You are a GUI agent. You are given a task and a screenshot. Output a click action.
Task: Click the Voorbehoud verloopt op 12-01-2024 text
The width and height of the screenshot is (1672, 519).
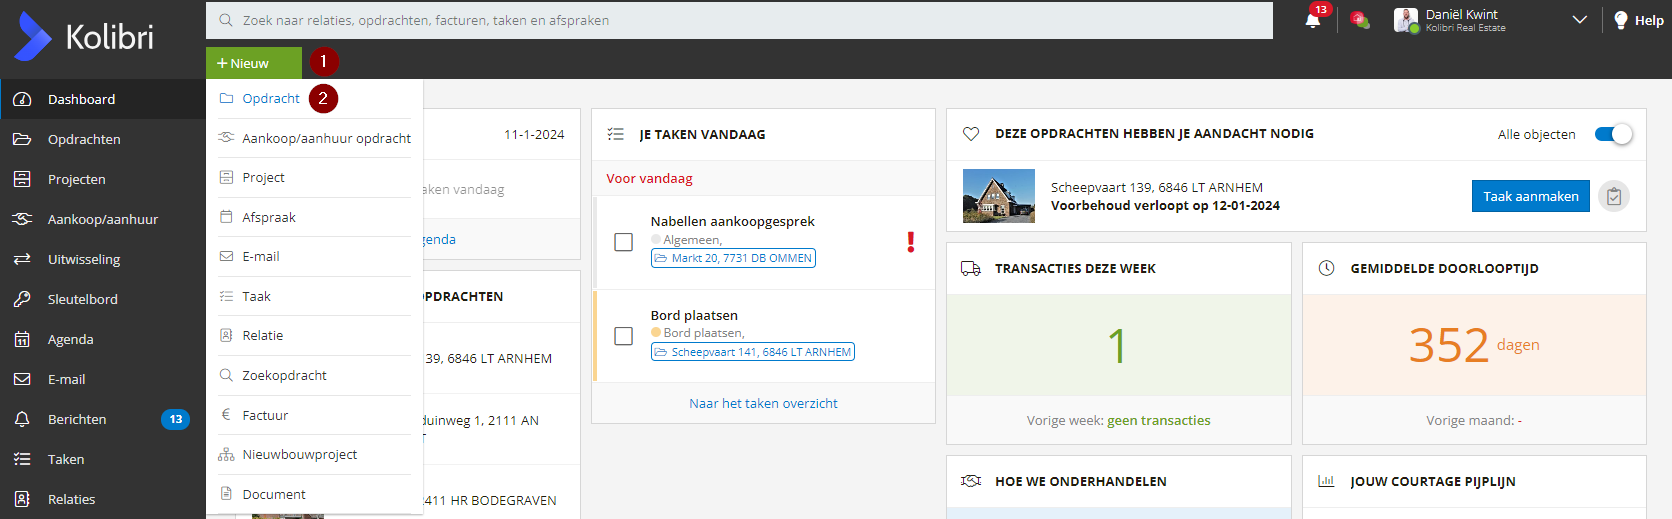(x=1165, y=205)
